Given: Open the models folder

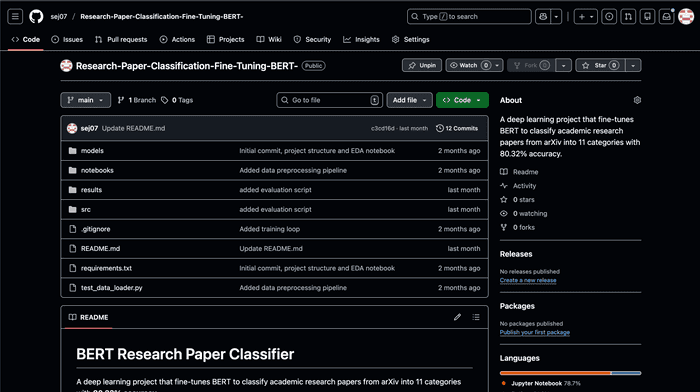Looking at the screenshot, I should pos(92,150).
